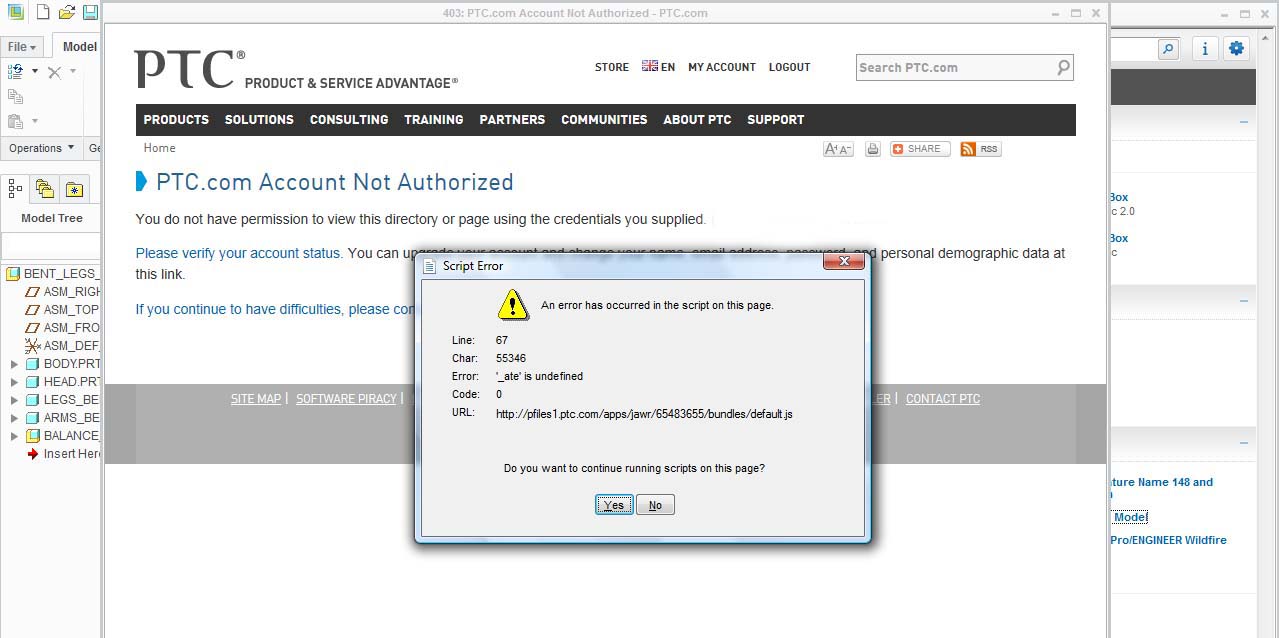Image resolution: width=1279 pixels, height=638 pixels.
Task: Click the LOGOUT link
Action: coord(789,67)
